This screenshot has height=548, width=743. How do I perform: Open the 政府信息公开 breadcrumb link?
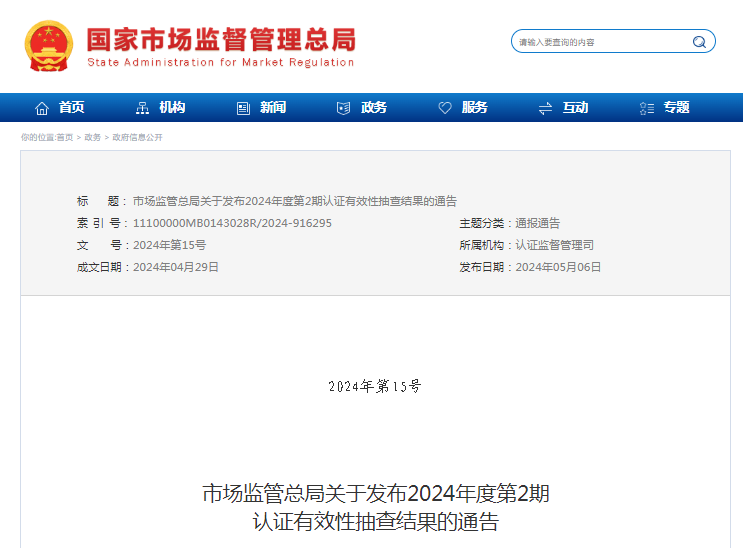tap(137, 137)
